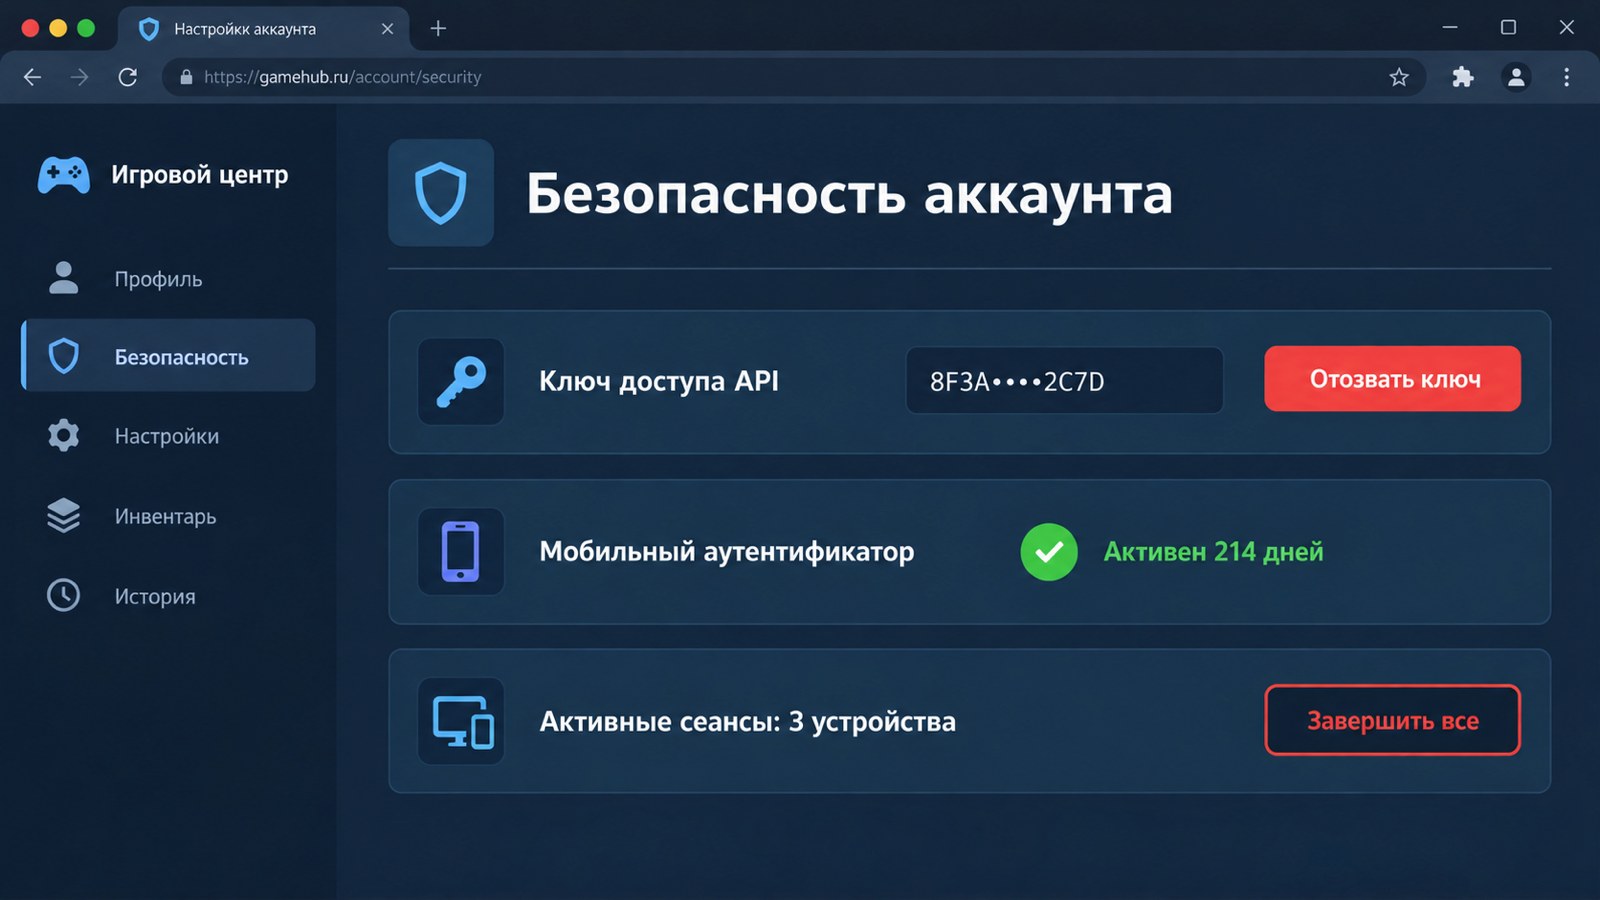Click the API key field 8F3A••••2C7D
This screenshot has height=900, width=1600.
1064,380
